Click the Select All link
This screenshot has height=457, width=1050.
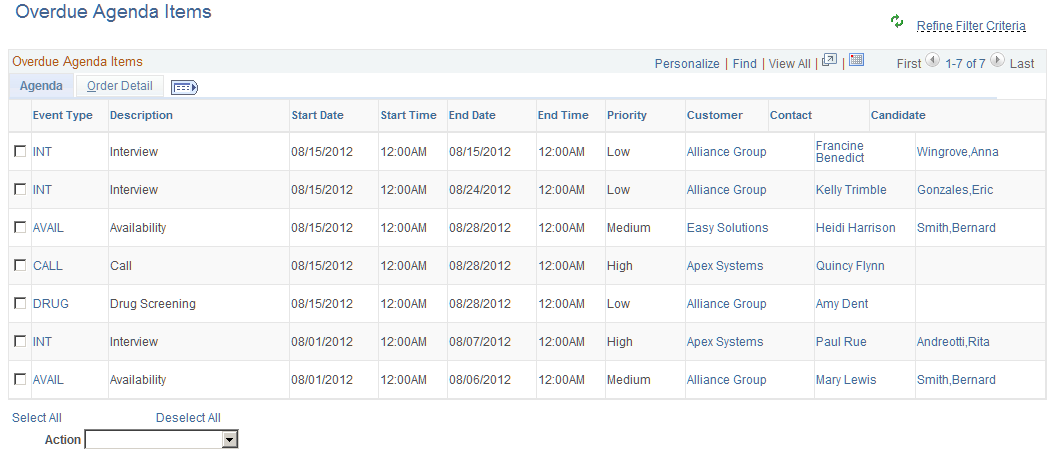37,418
